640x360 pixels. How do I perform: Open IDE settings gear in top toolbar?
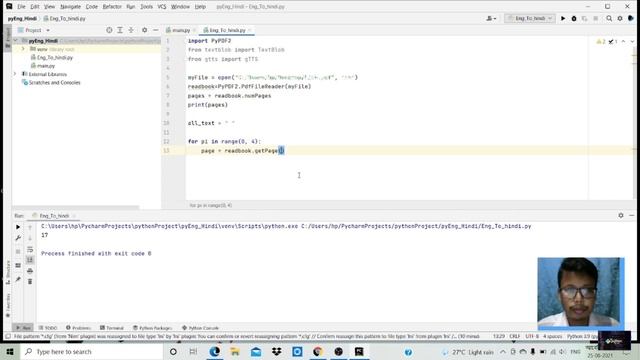(620, 18)
